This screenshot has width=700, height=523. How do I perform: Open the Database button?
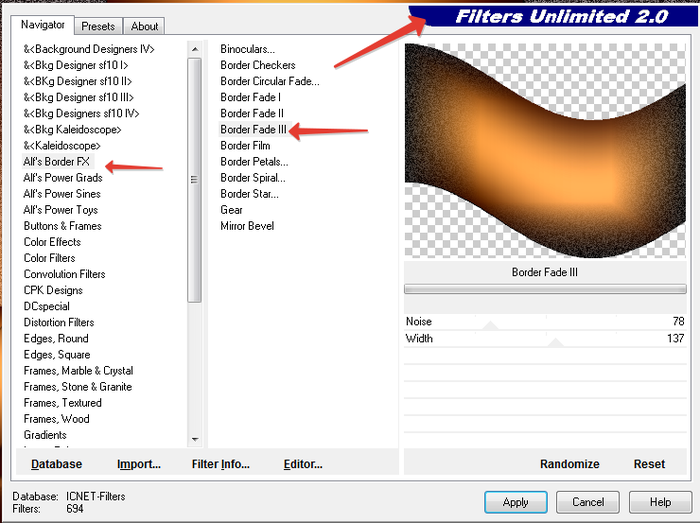[x=57, y=464]
